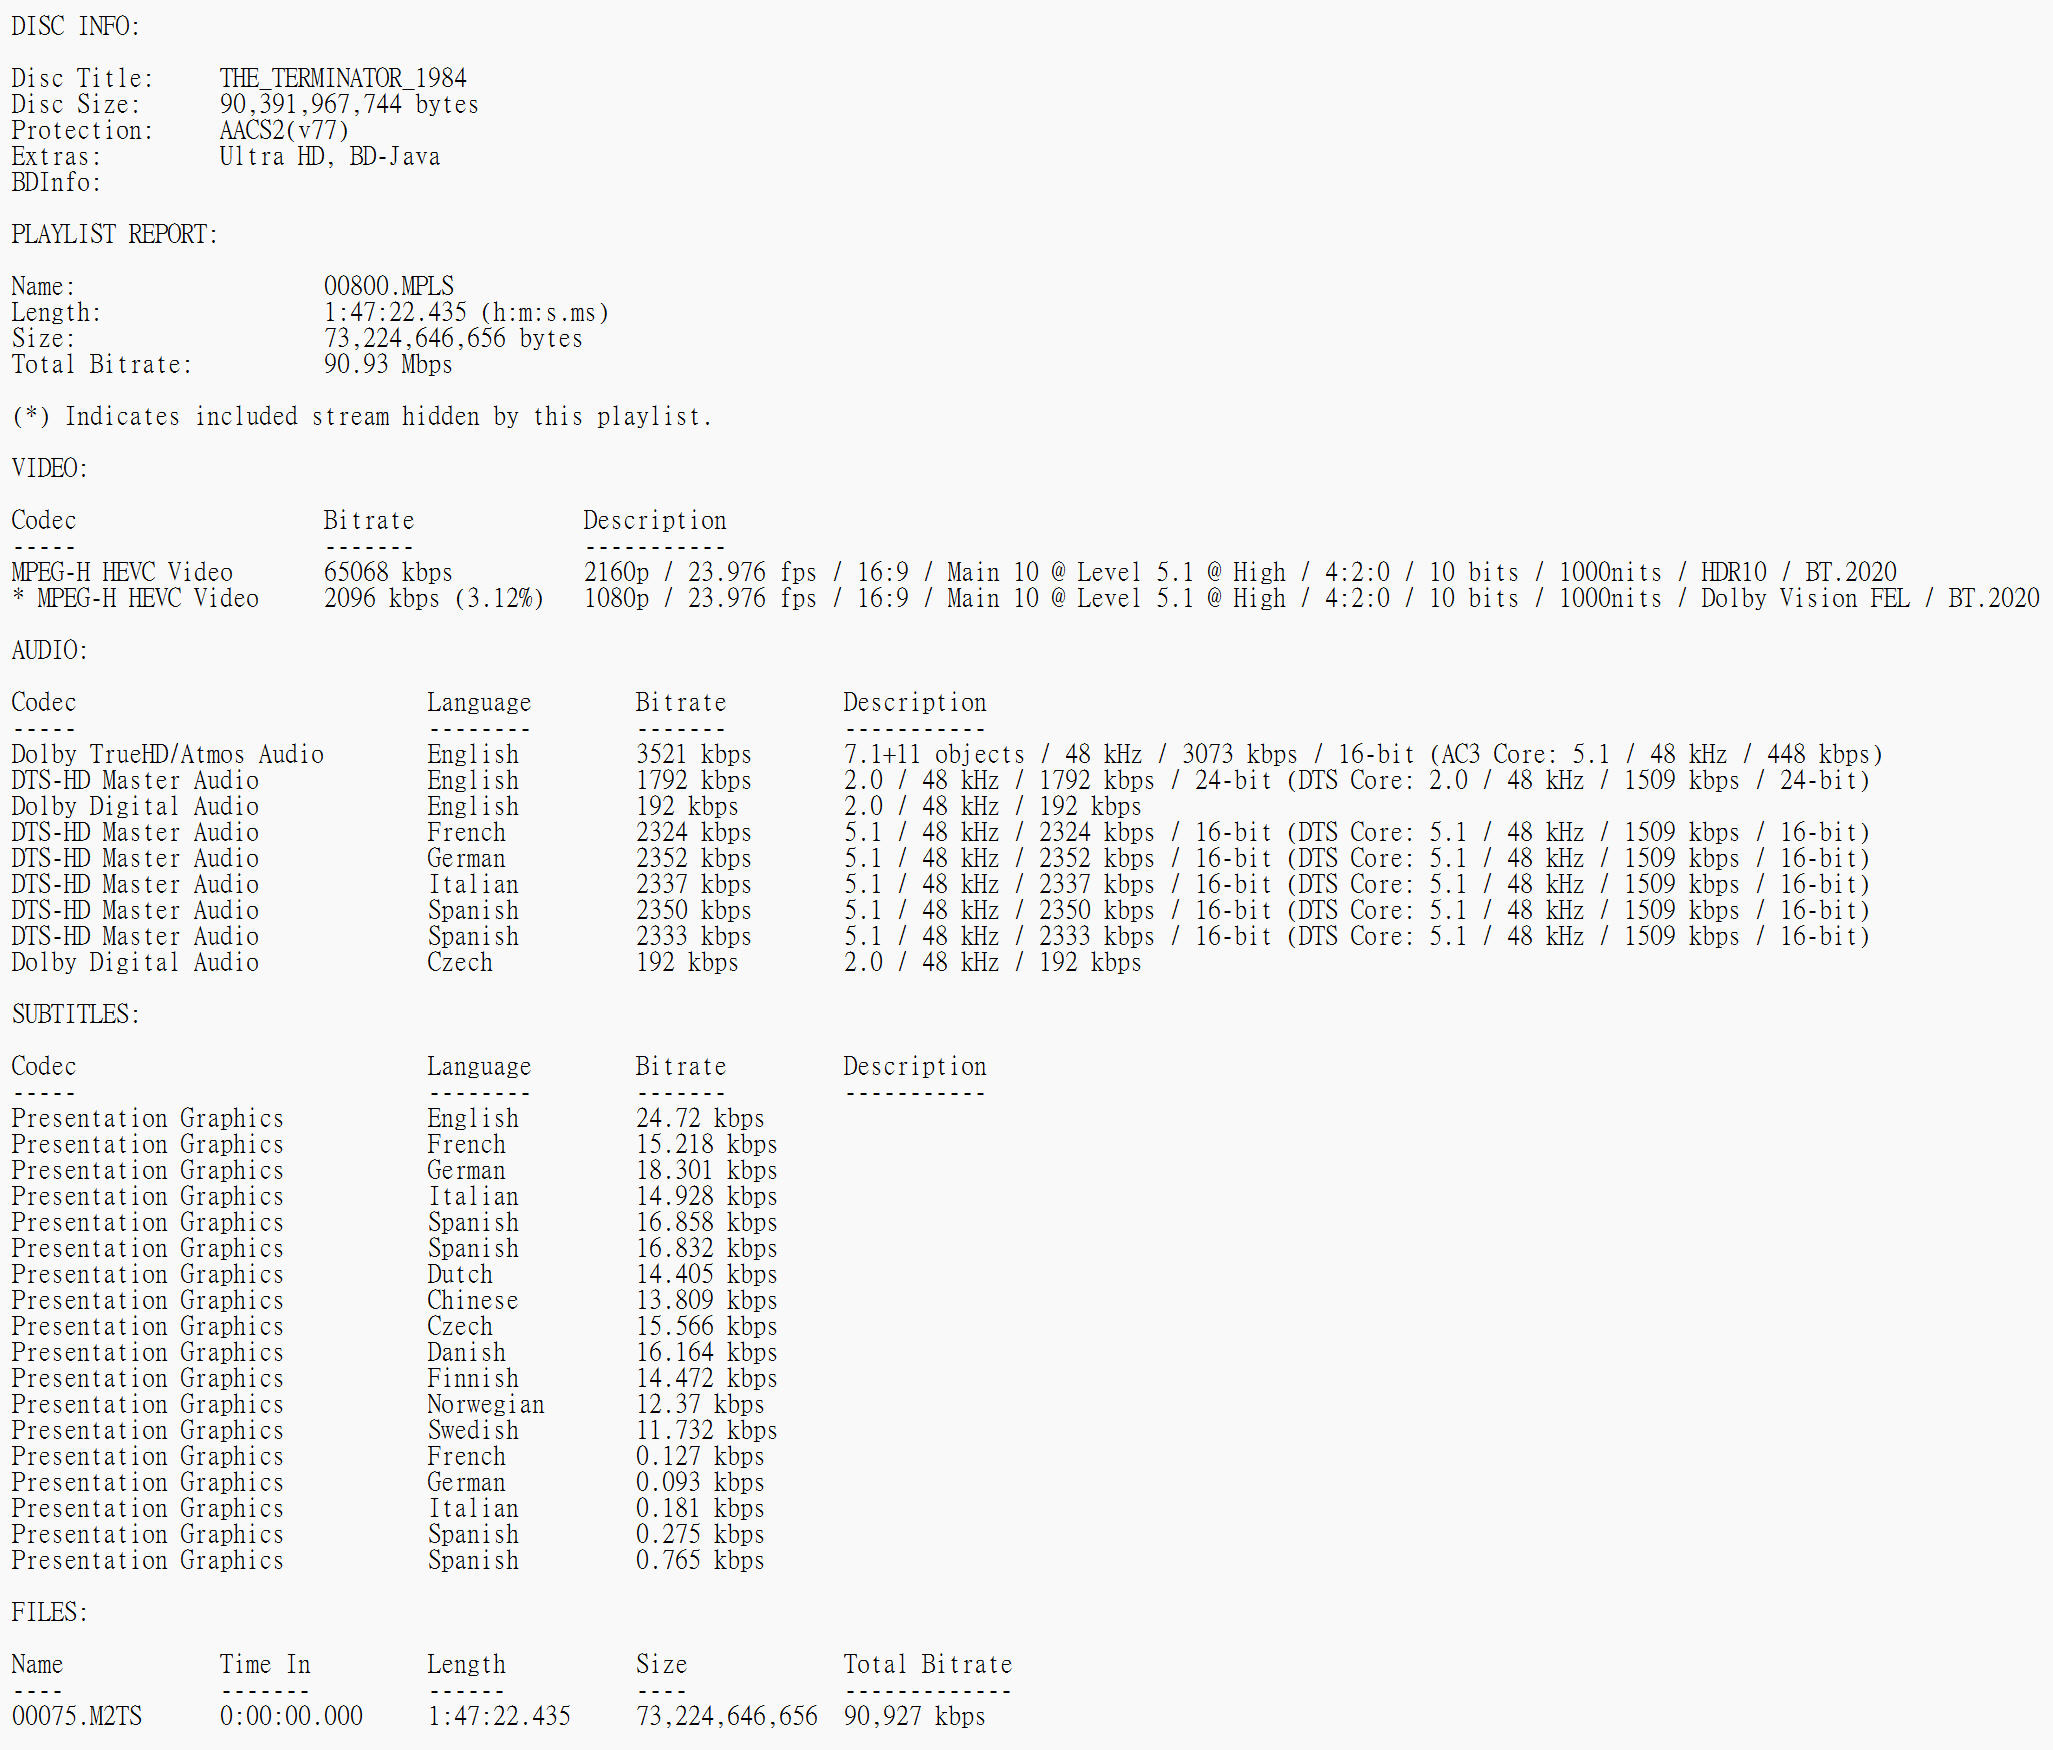Select the Finnish subtitle language
This screenshot has height=1750, width=2053.
point(473,1378)
